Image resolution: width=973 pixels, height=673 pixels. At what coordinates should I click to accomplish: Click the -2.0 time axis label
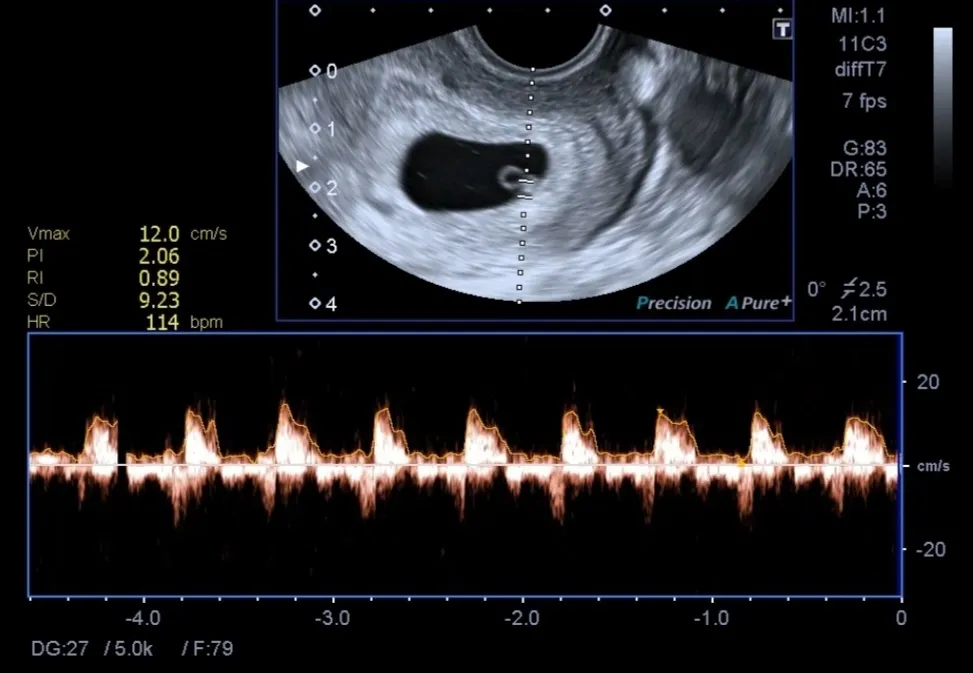[522, 618]
